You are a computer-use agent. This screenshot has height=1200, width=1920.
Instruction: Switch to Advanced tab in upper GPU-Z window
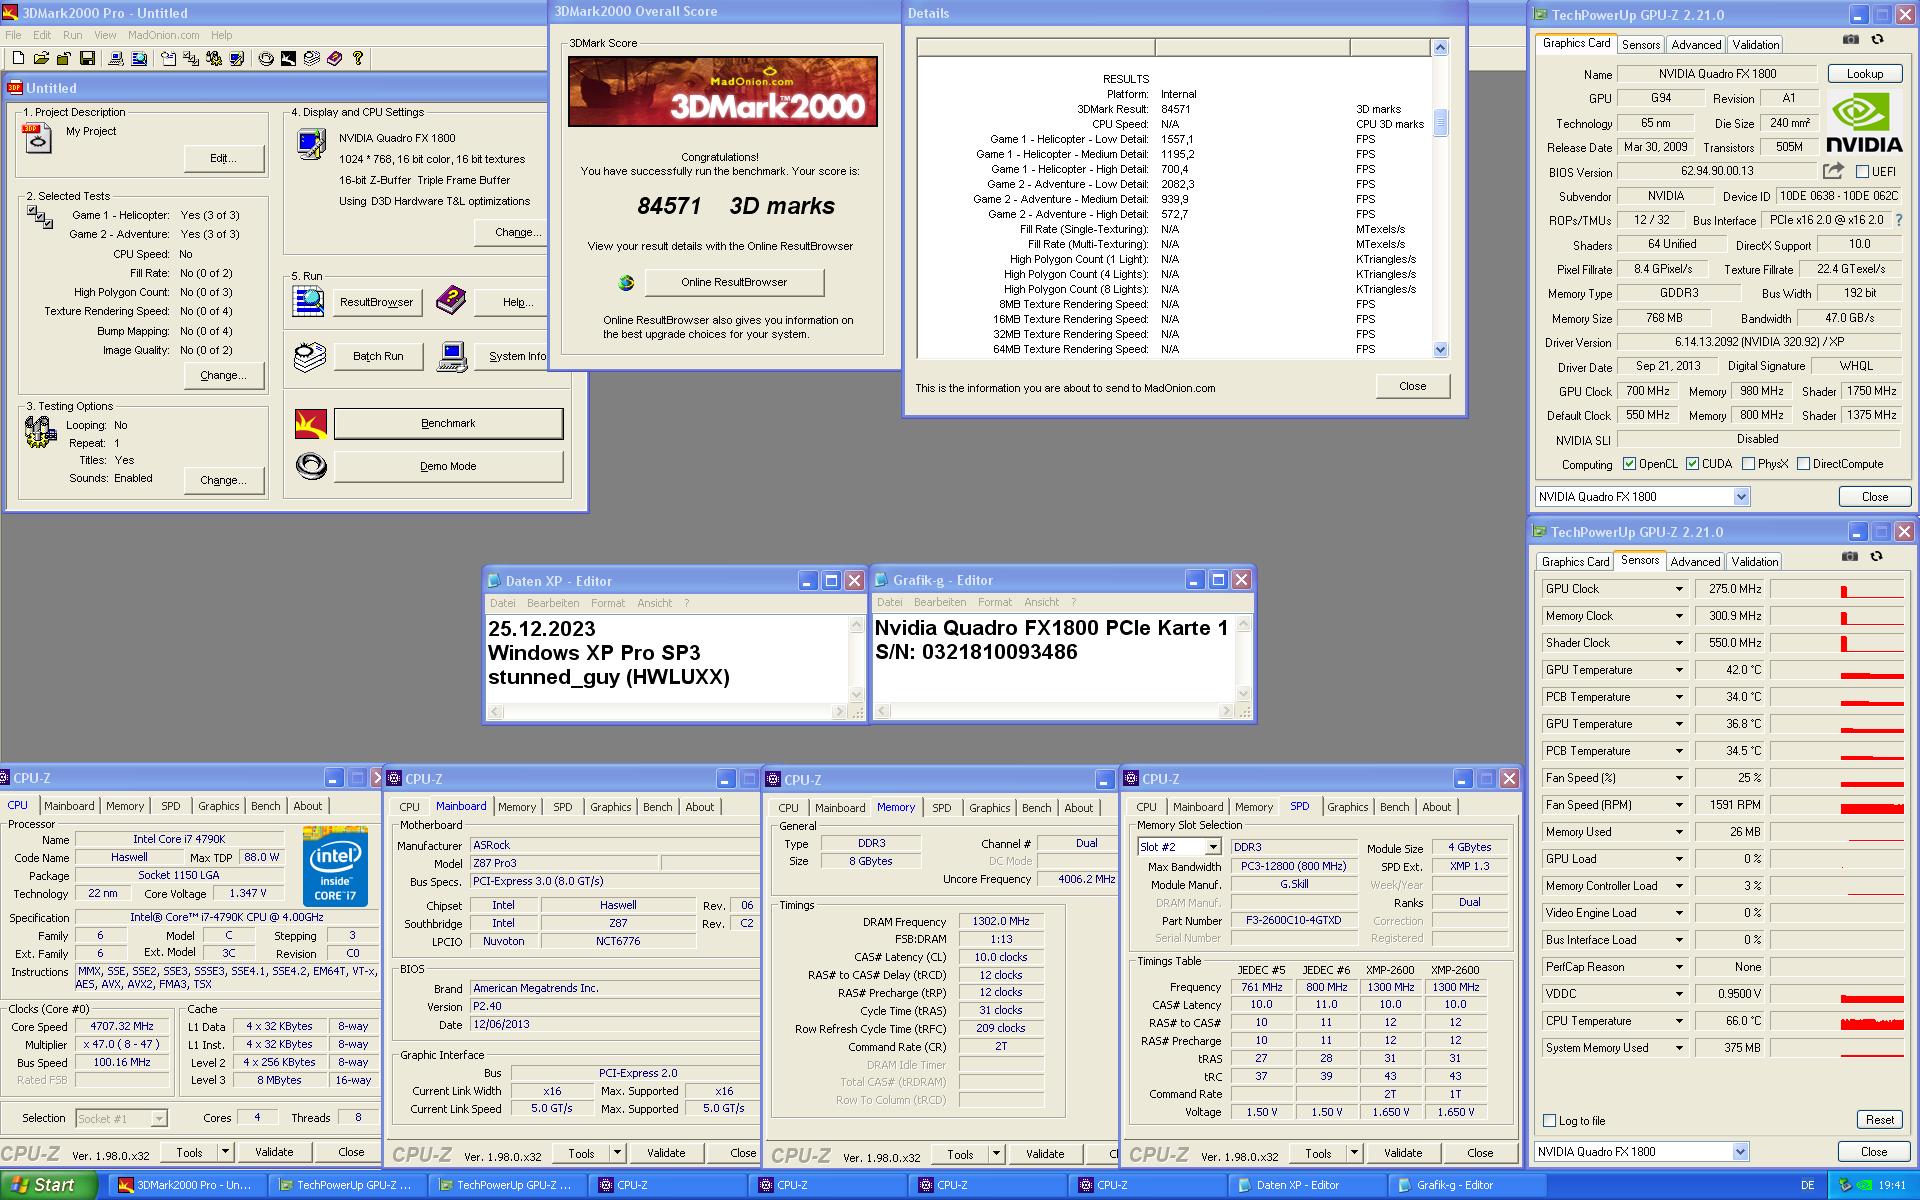click(x=1696, y=45)
